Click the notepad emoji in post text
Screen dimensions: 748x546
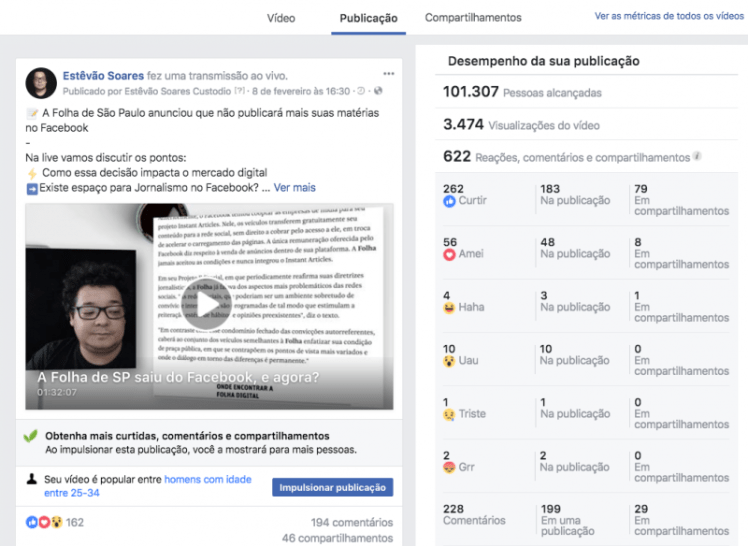pos(32,113)
